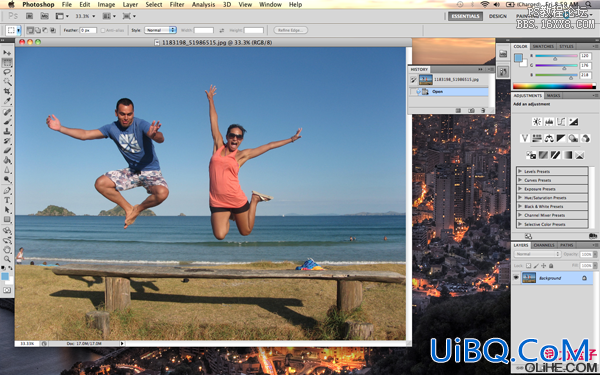Toggle visibility of Background layer

516,278
